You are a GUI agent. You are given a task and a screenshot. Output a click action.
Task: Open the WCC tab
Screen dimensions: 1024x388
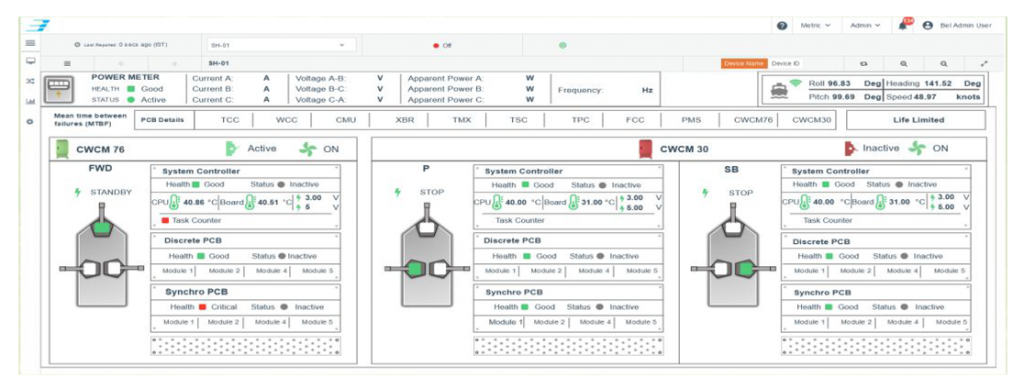click(x=286, y=120)
